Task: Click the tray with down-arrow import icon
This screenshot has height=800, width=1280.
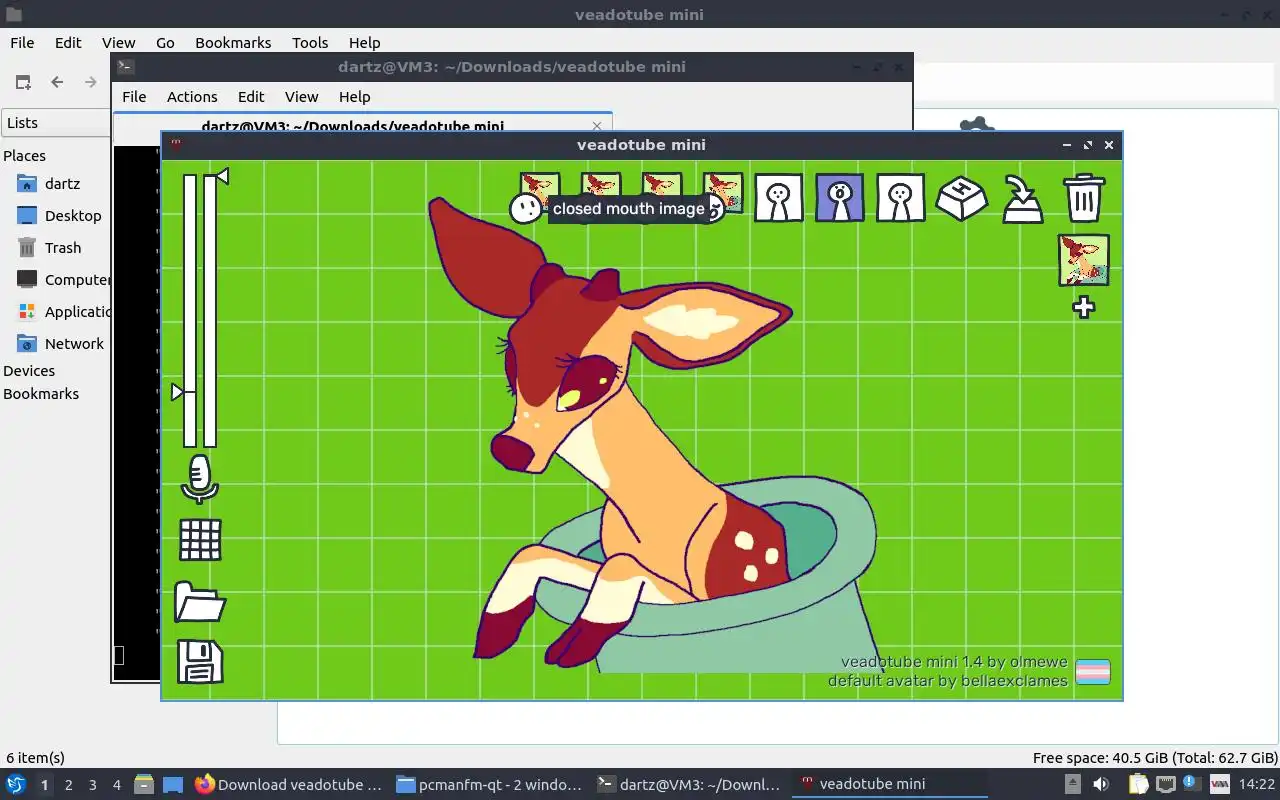Action: click(x=1023, y=198)
